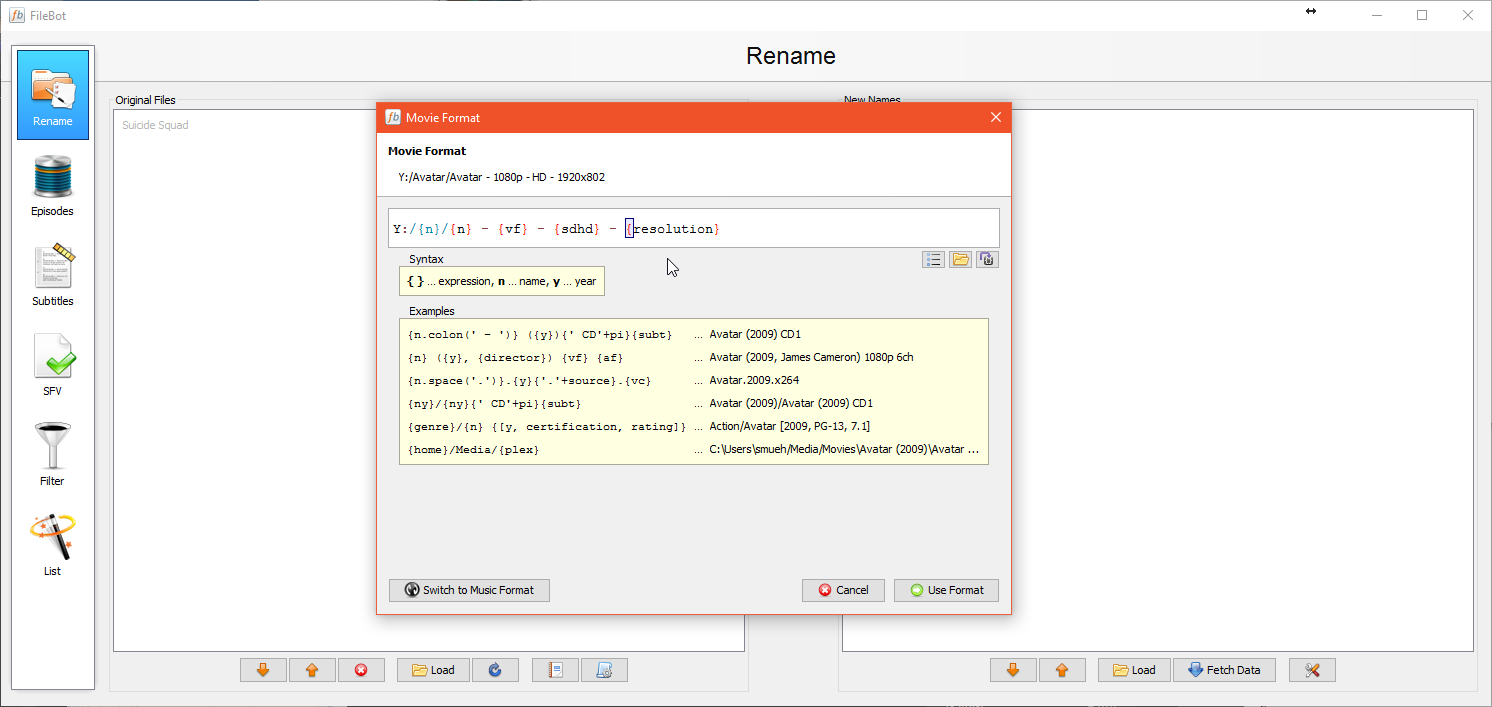Image resolution: width=1492 pixels, height=707 pixels.
Task: Open the Rename panel in sidebar
Action: click(x=53, y=95)
